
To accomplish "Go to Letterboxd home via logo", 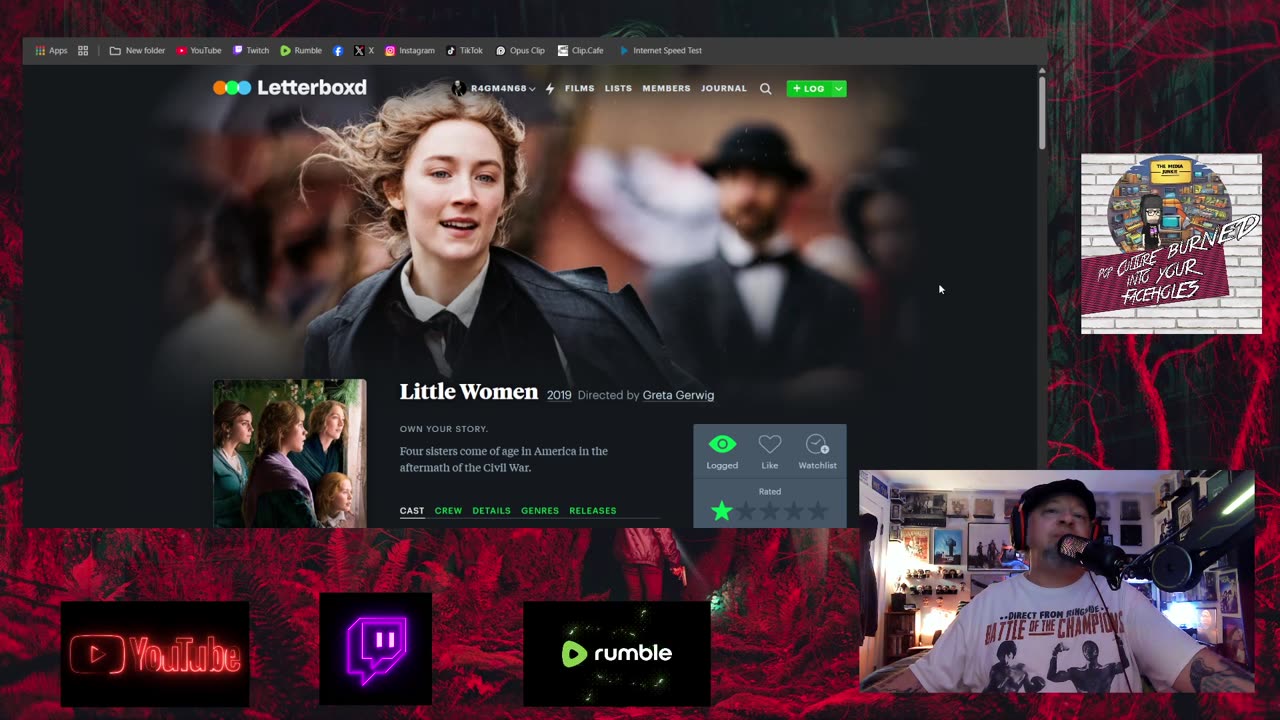I will (x=290, y=87).
